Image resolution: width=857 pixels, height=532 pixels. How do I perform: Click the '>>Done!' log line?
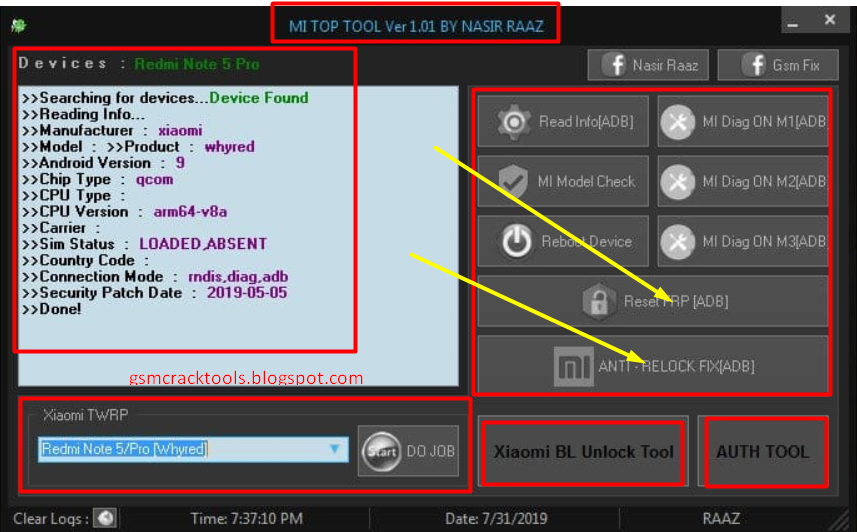click(52, 309)
